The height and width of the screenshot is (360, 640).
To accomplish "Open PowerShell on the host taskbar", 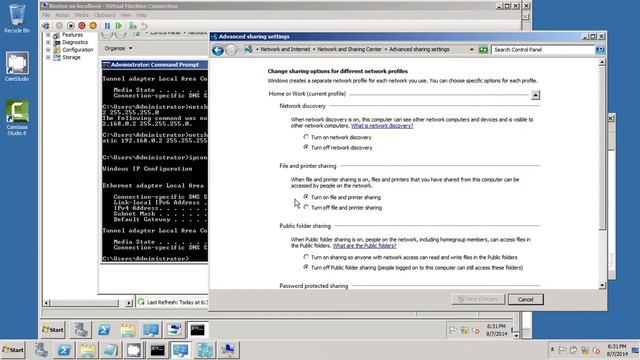I will click(64, 350).
